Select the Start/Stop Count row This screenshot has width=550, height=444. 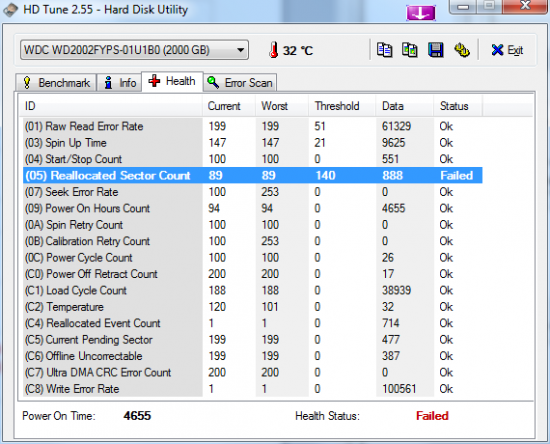253,159
